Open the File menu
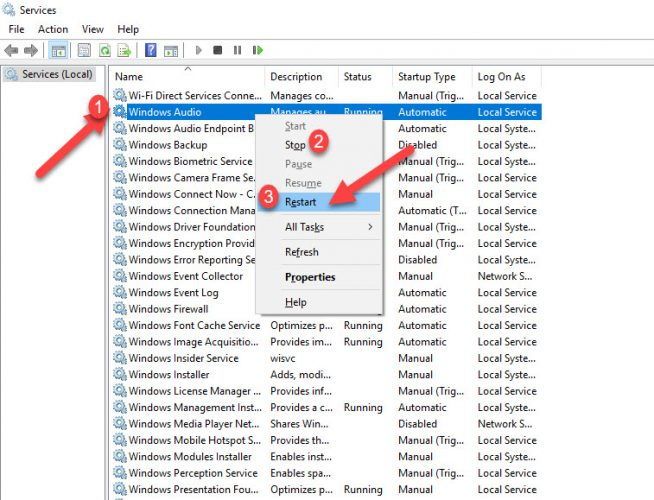The image size is (654, 500). 16,29
